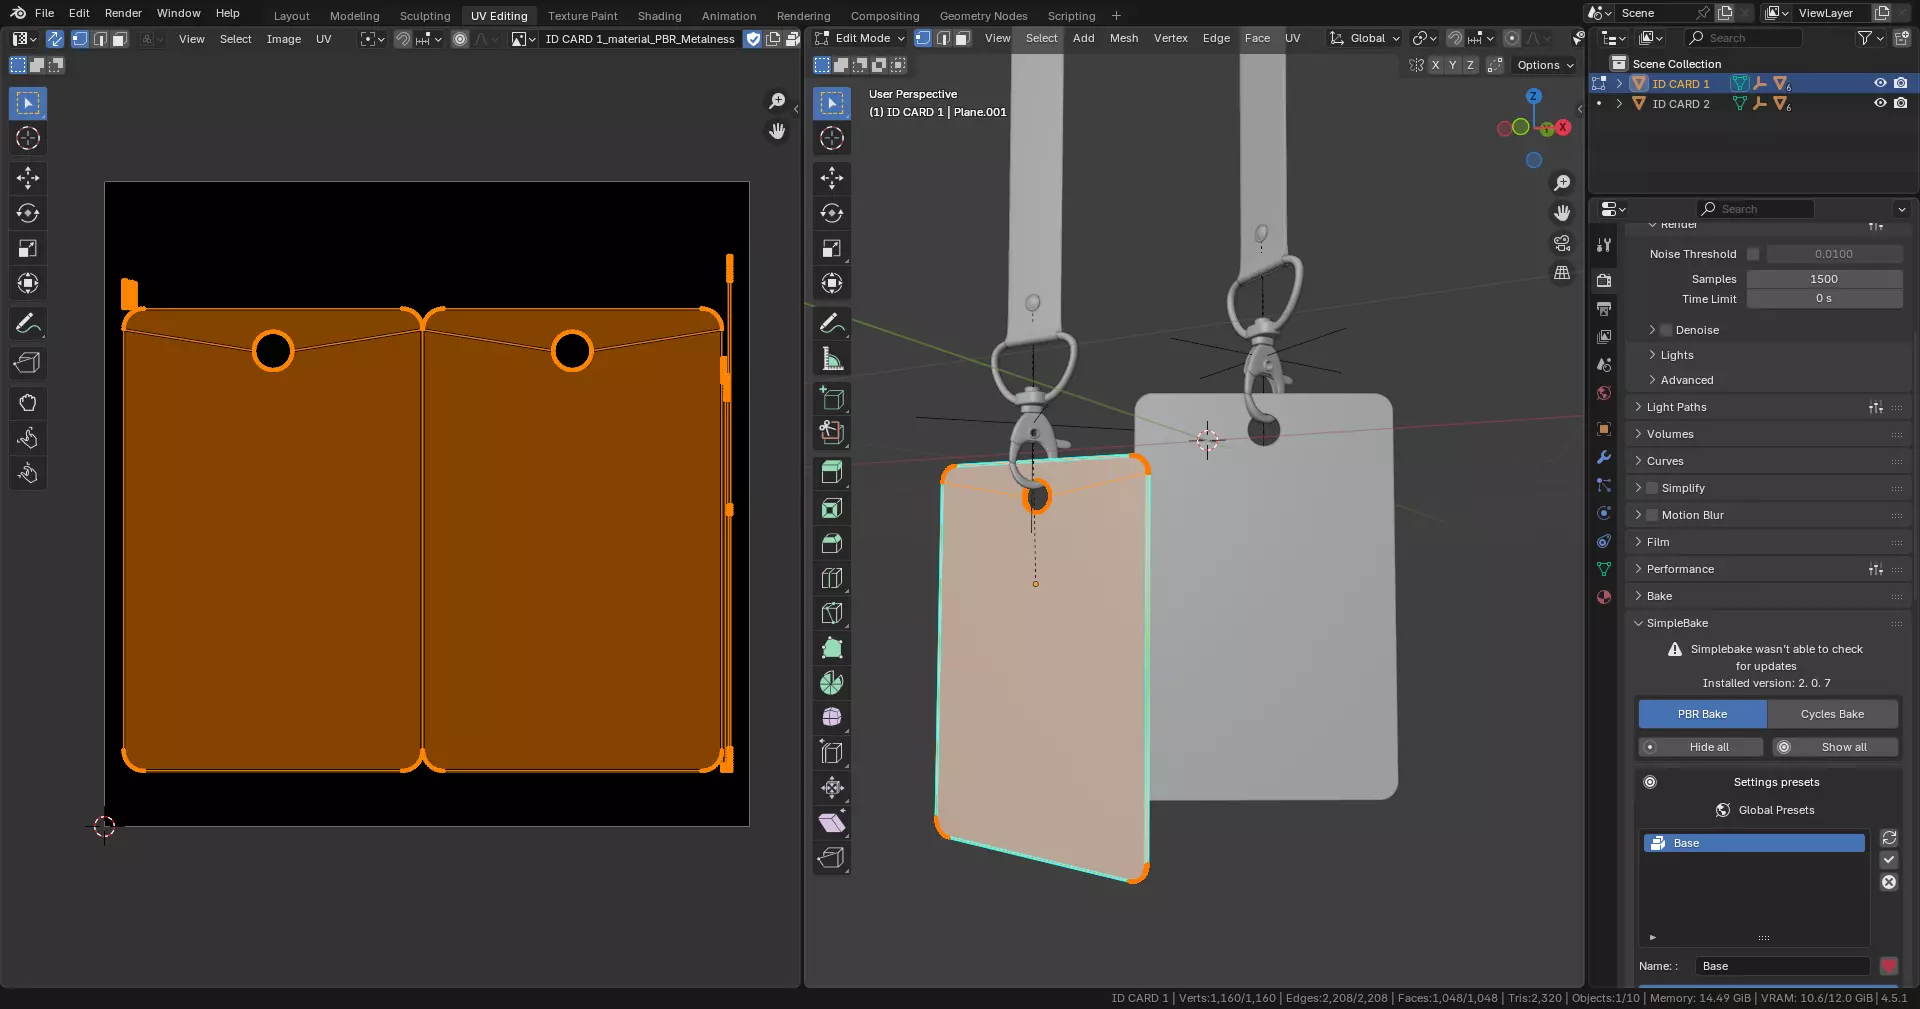Select the Pinch tool in UV editor

tap(28, 473)
